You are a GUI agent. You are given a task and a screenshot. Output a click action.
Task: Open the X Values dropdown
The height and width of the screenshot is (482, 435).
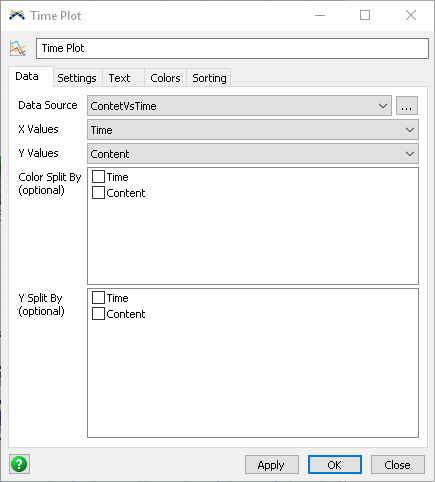253,130
